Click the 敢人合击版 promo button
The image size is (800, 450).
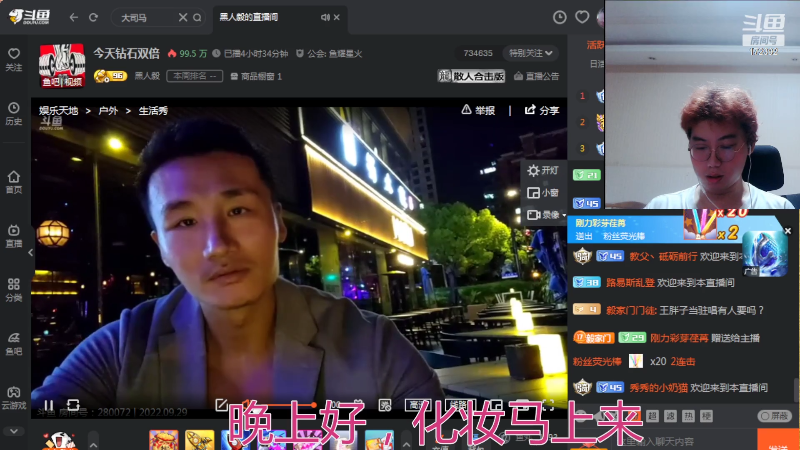pos(471,76)
